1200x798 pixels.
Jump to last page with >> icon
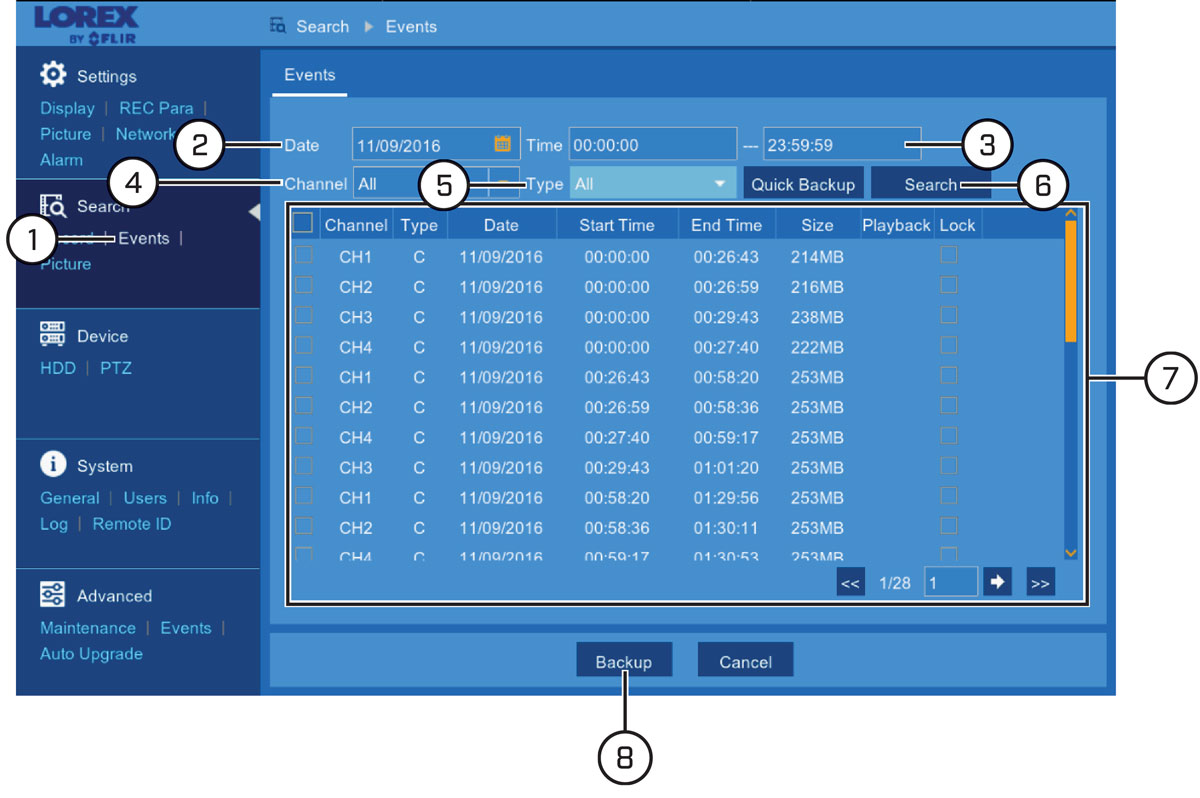click(x=1041, y=584)
